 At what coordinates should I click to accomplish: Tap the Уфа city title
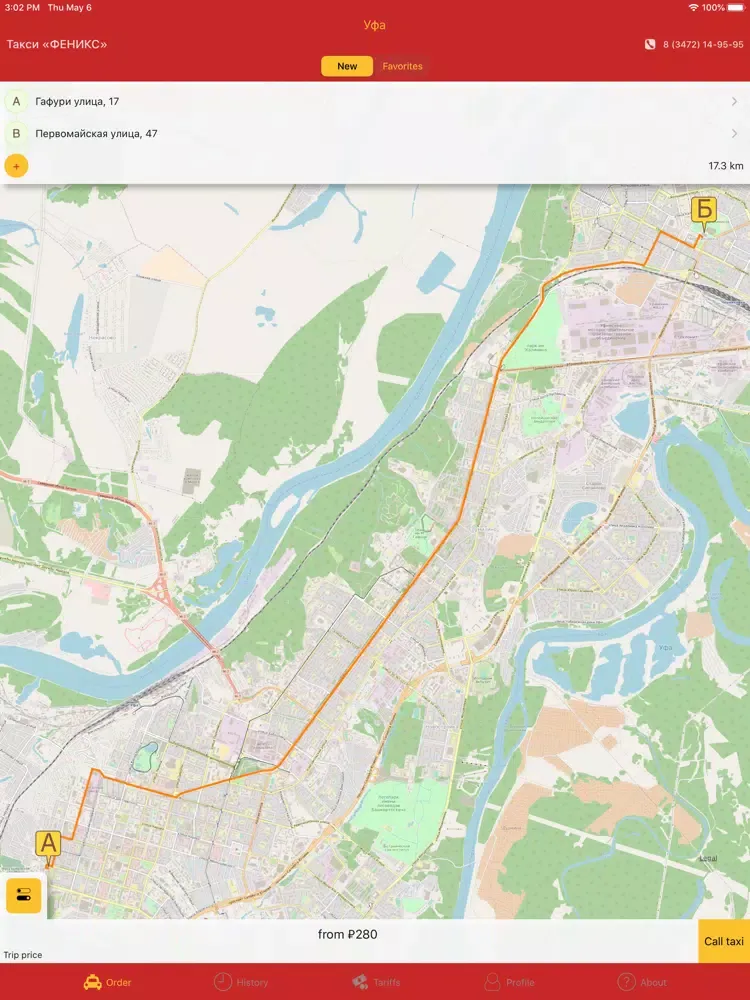pos(374,25)
